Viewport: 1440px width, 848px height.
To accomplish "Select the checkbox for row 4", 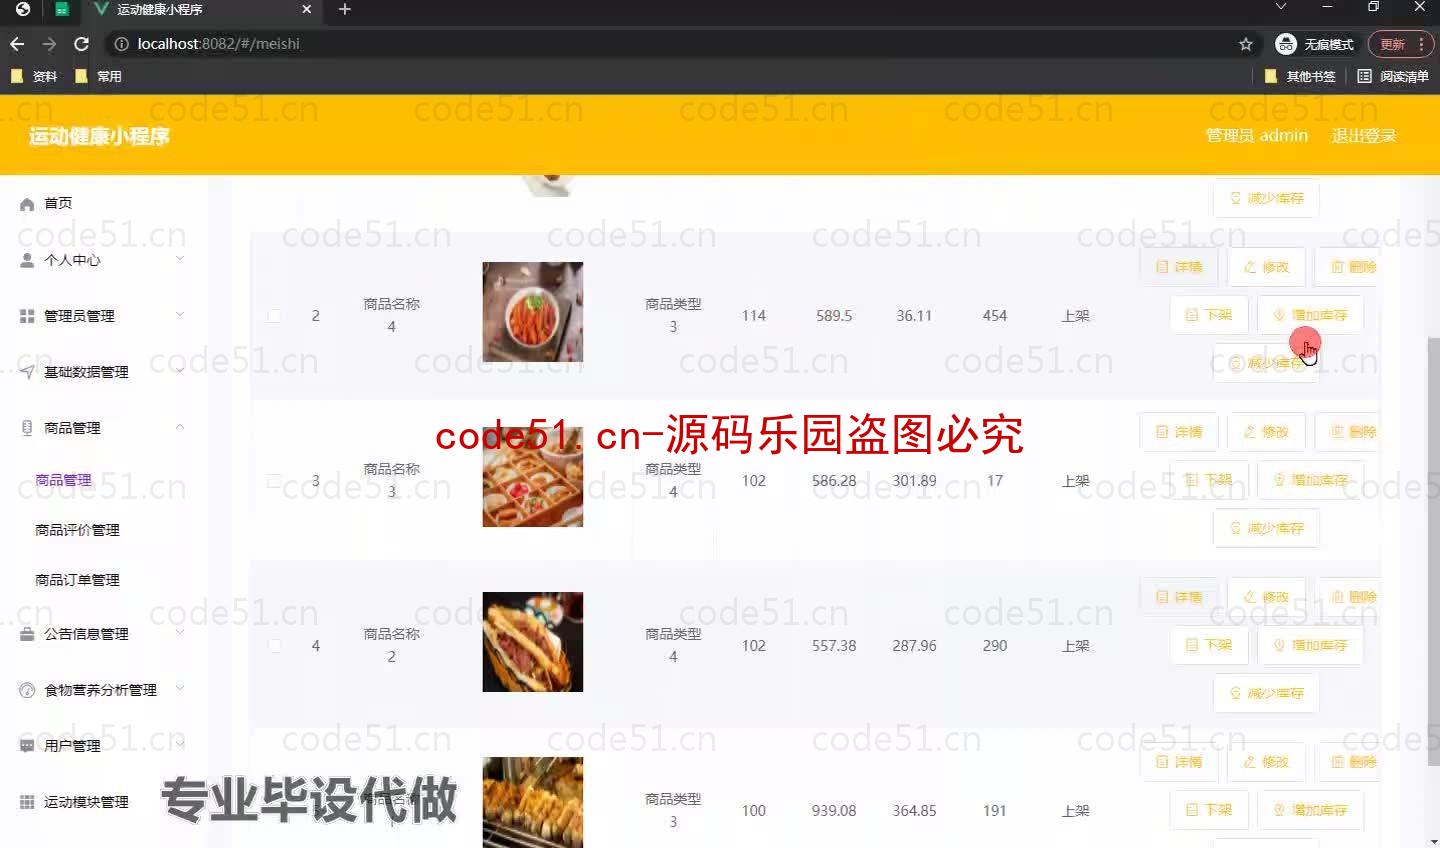I will coord(274,646).
